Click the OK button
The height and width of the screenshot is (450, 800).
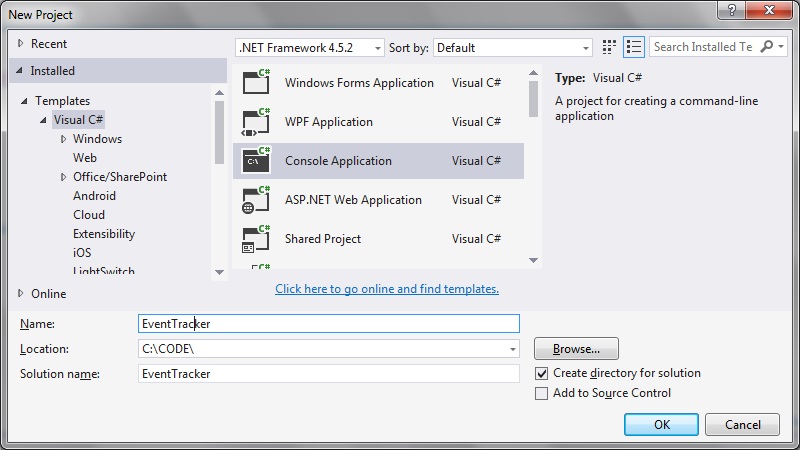click(x=661, y=424)
